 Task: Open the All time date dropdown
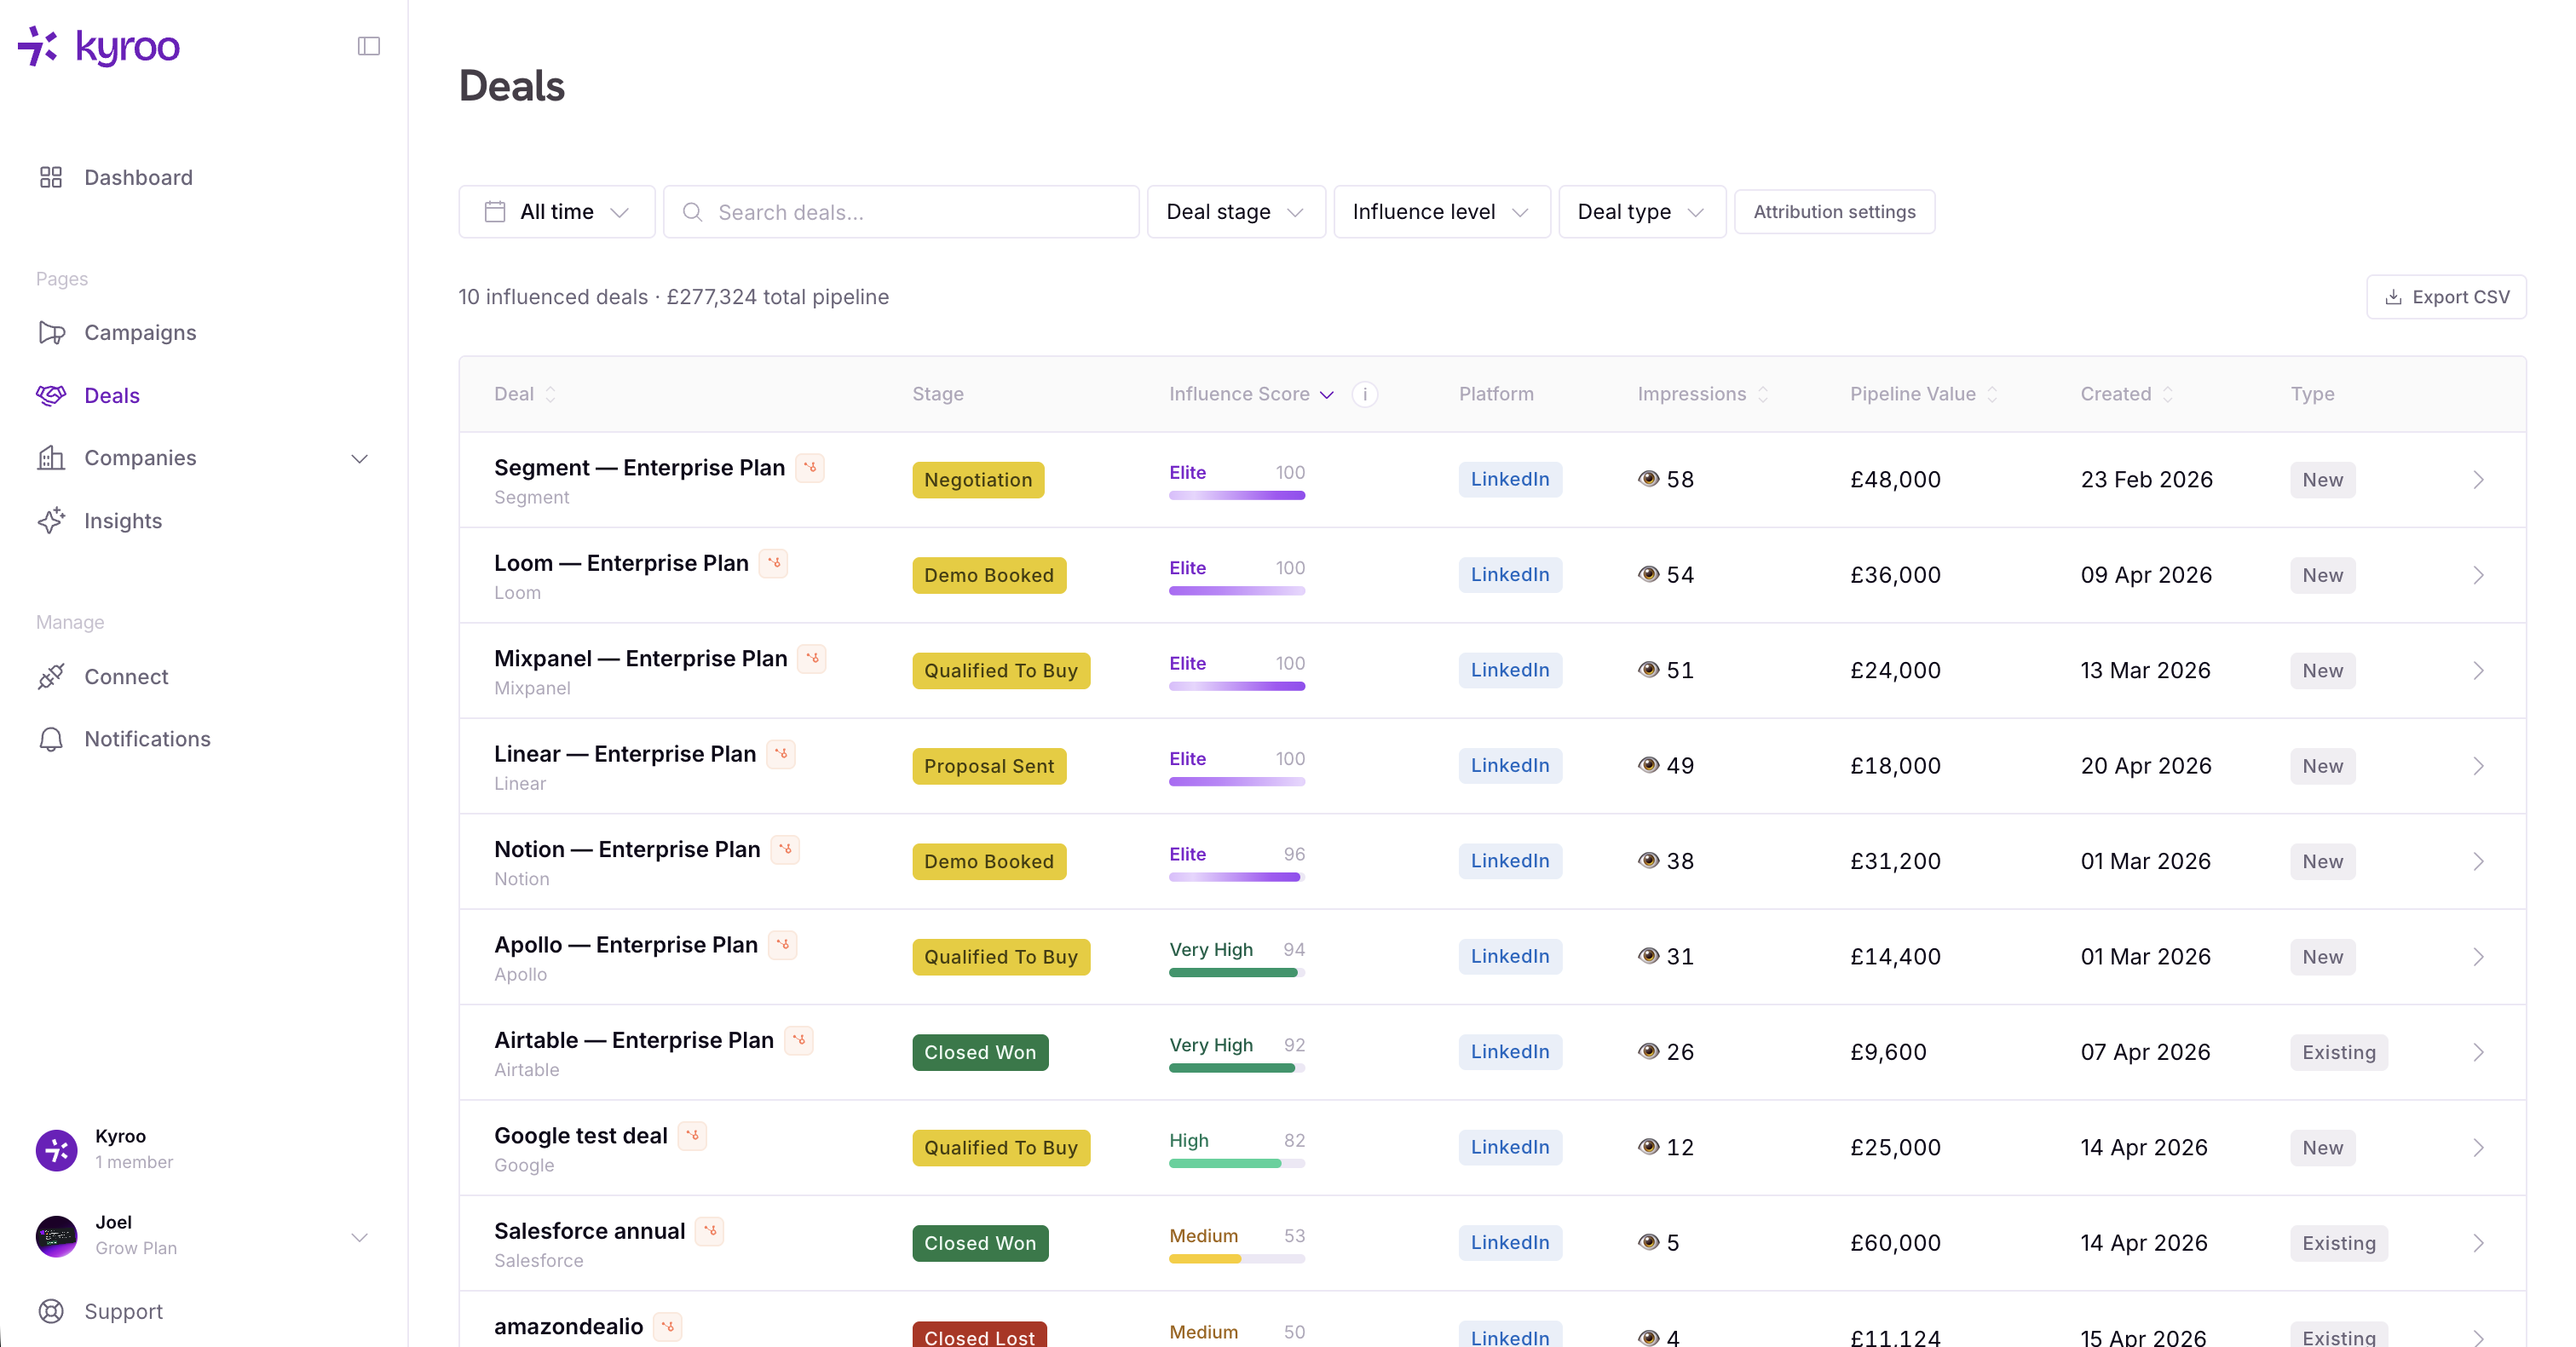pyautogui.click(x=556, y=212)
